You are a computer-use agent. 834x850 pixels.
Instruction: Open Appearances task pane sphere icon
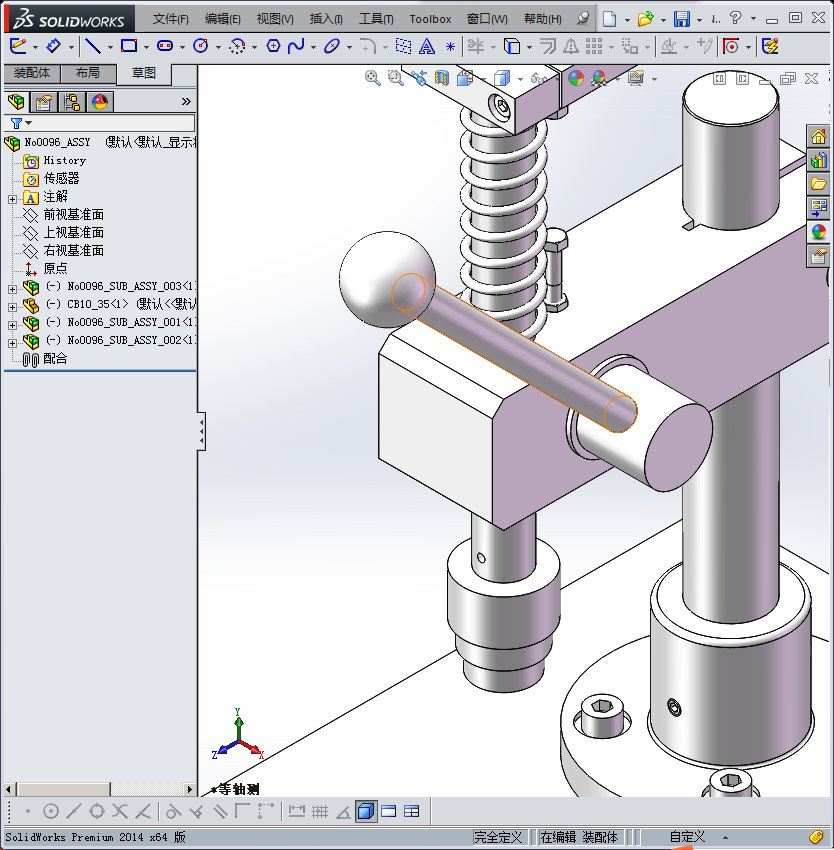pos(819,231)
